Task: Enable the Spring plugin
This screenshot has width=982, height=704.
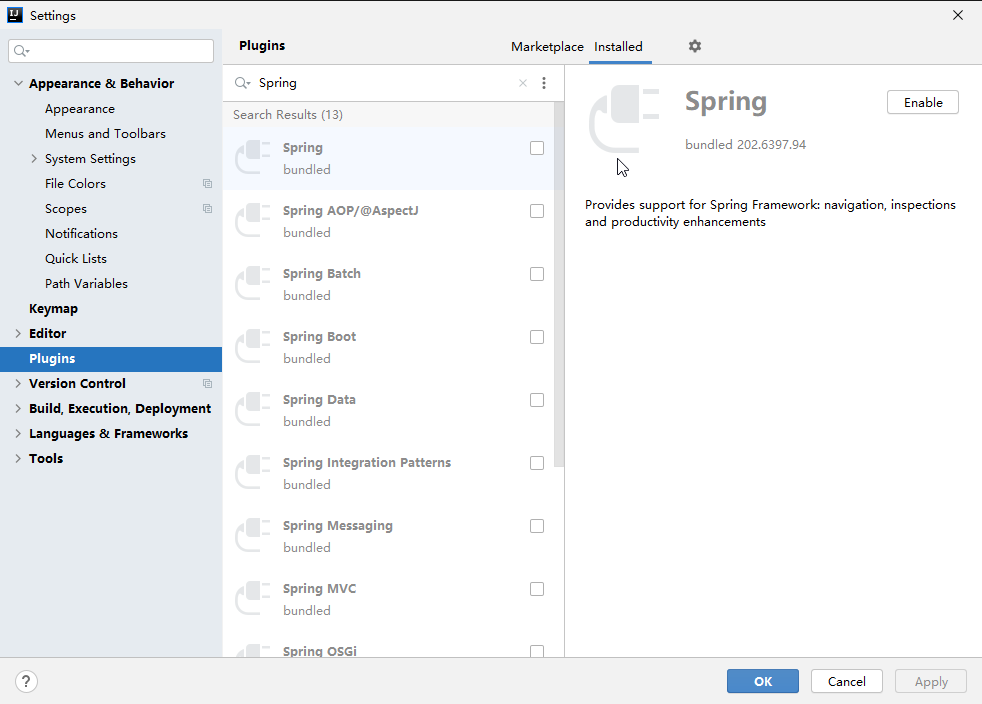Action: [922, 102]
